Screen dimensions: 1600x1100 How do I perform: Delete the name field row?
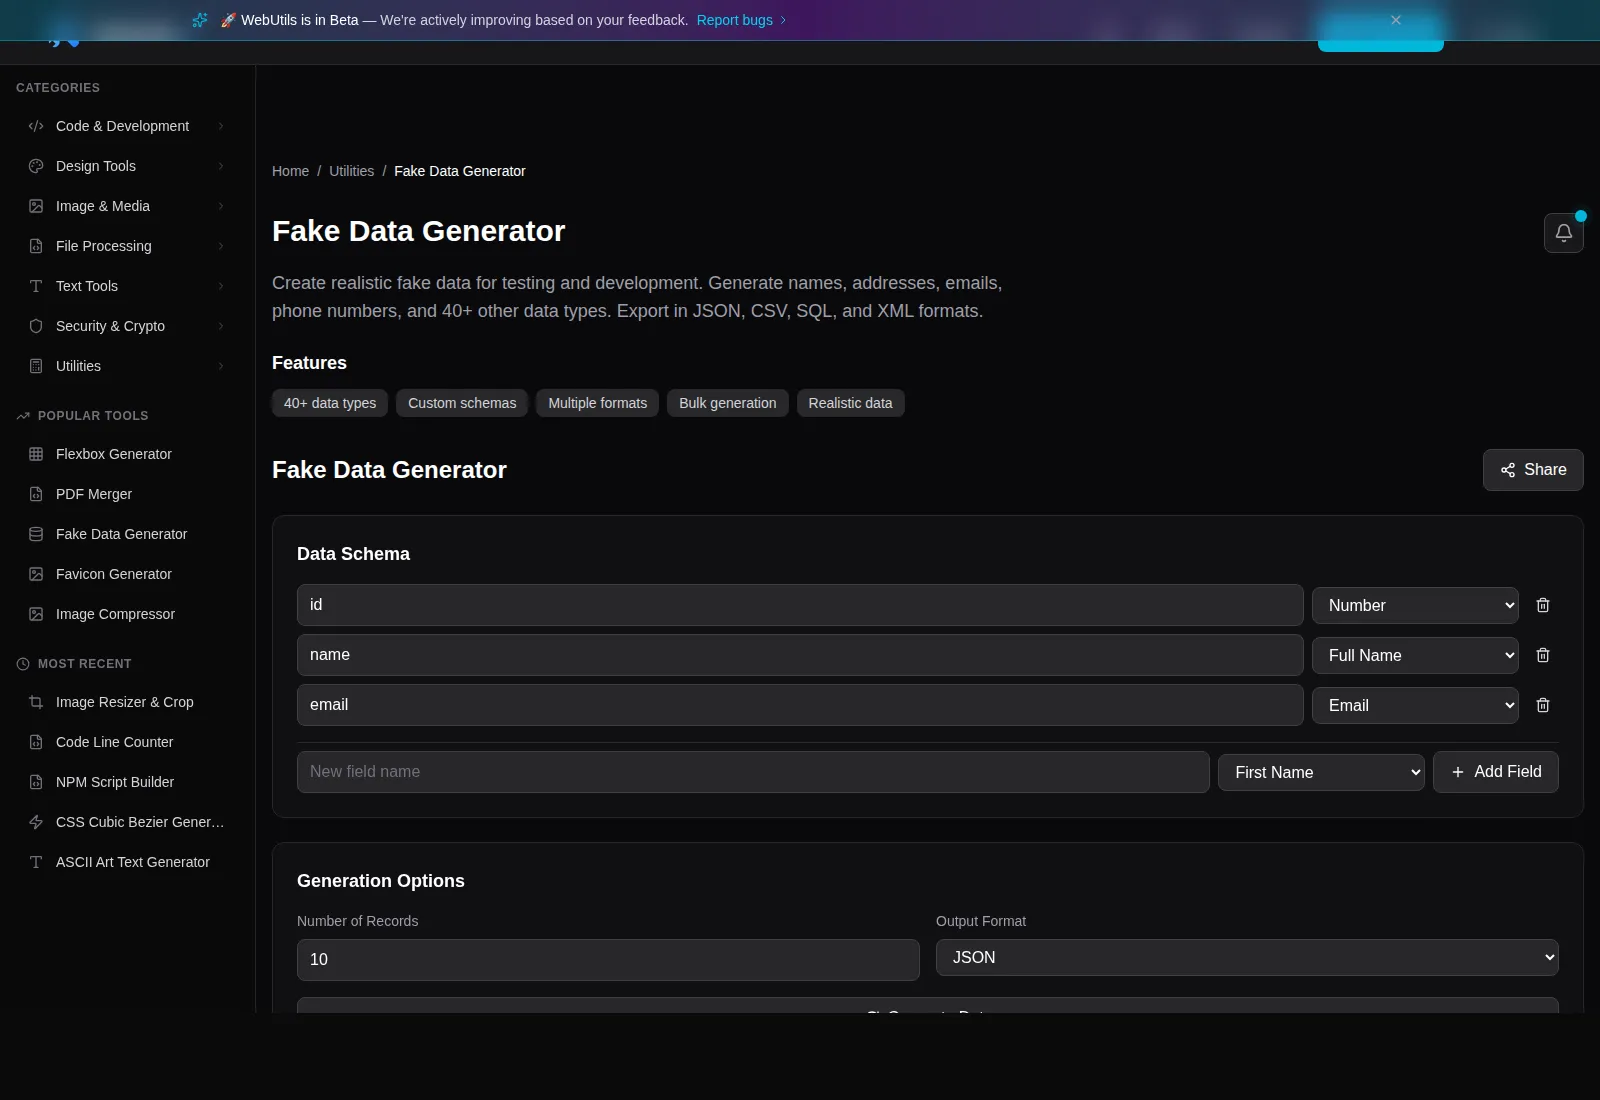tap(1542, 655)
